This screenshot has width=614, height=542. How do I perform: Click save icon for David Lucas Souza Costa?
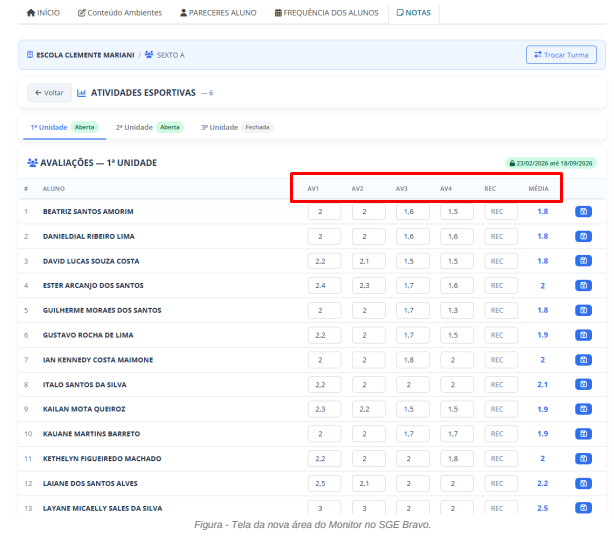click(x=583, y=261)
